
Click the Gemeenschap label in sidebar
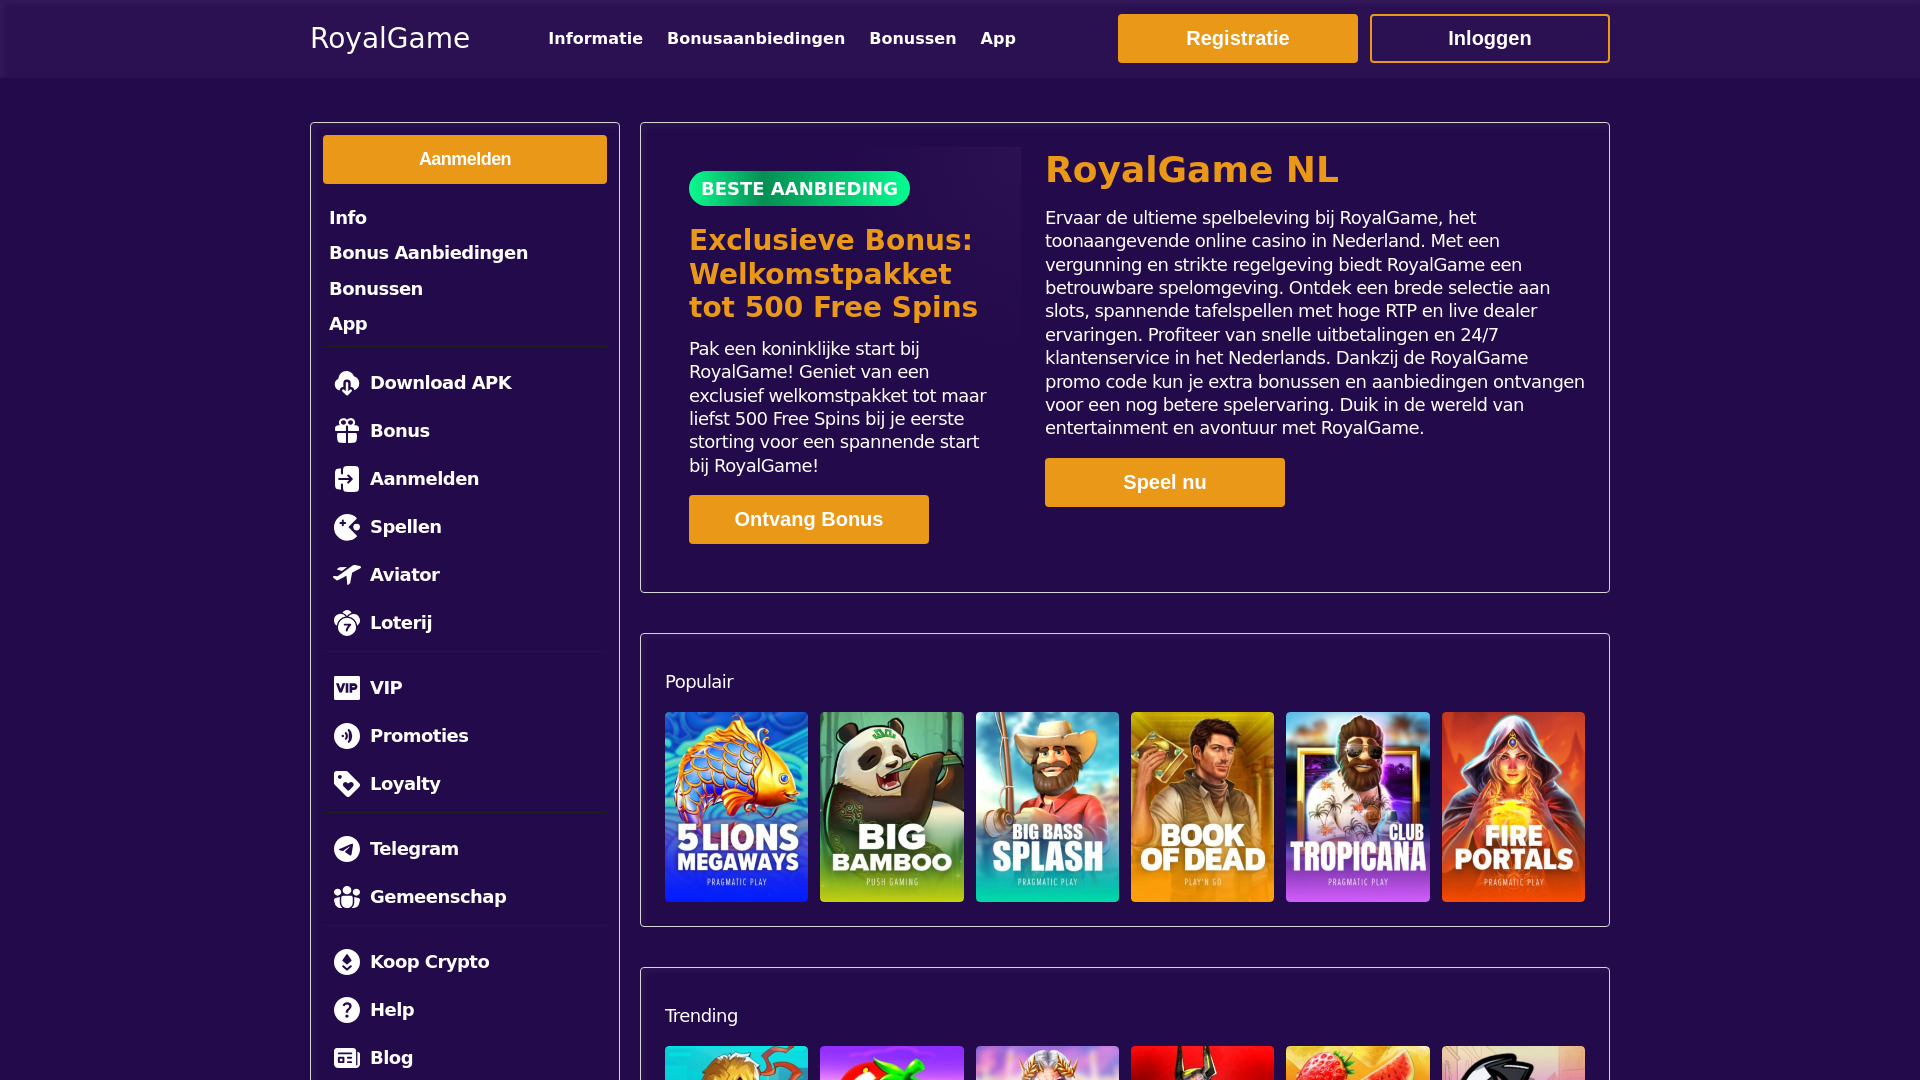(x=438, y=897)
